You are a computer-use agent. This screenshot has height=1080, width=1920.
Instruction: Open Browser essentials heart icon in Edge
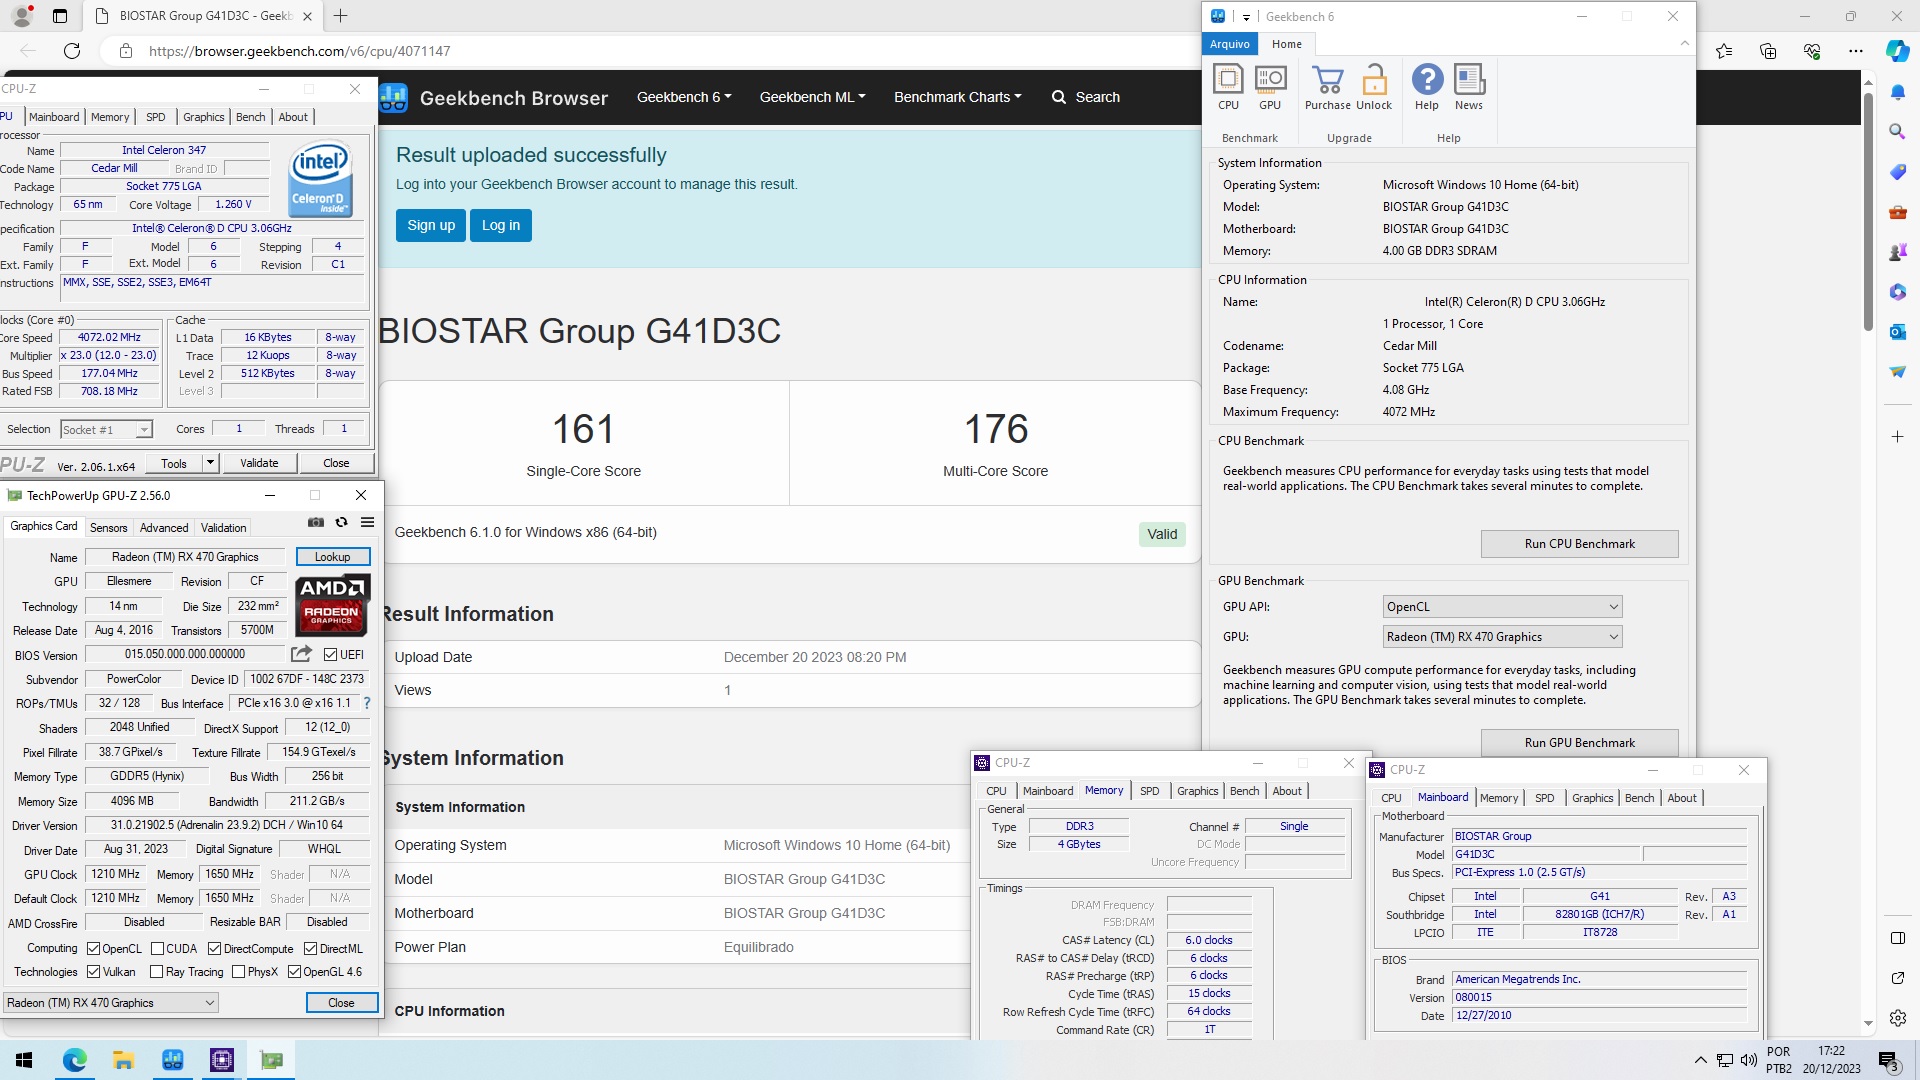1812,51
